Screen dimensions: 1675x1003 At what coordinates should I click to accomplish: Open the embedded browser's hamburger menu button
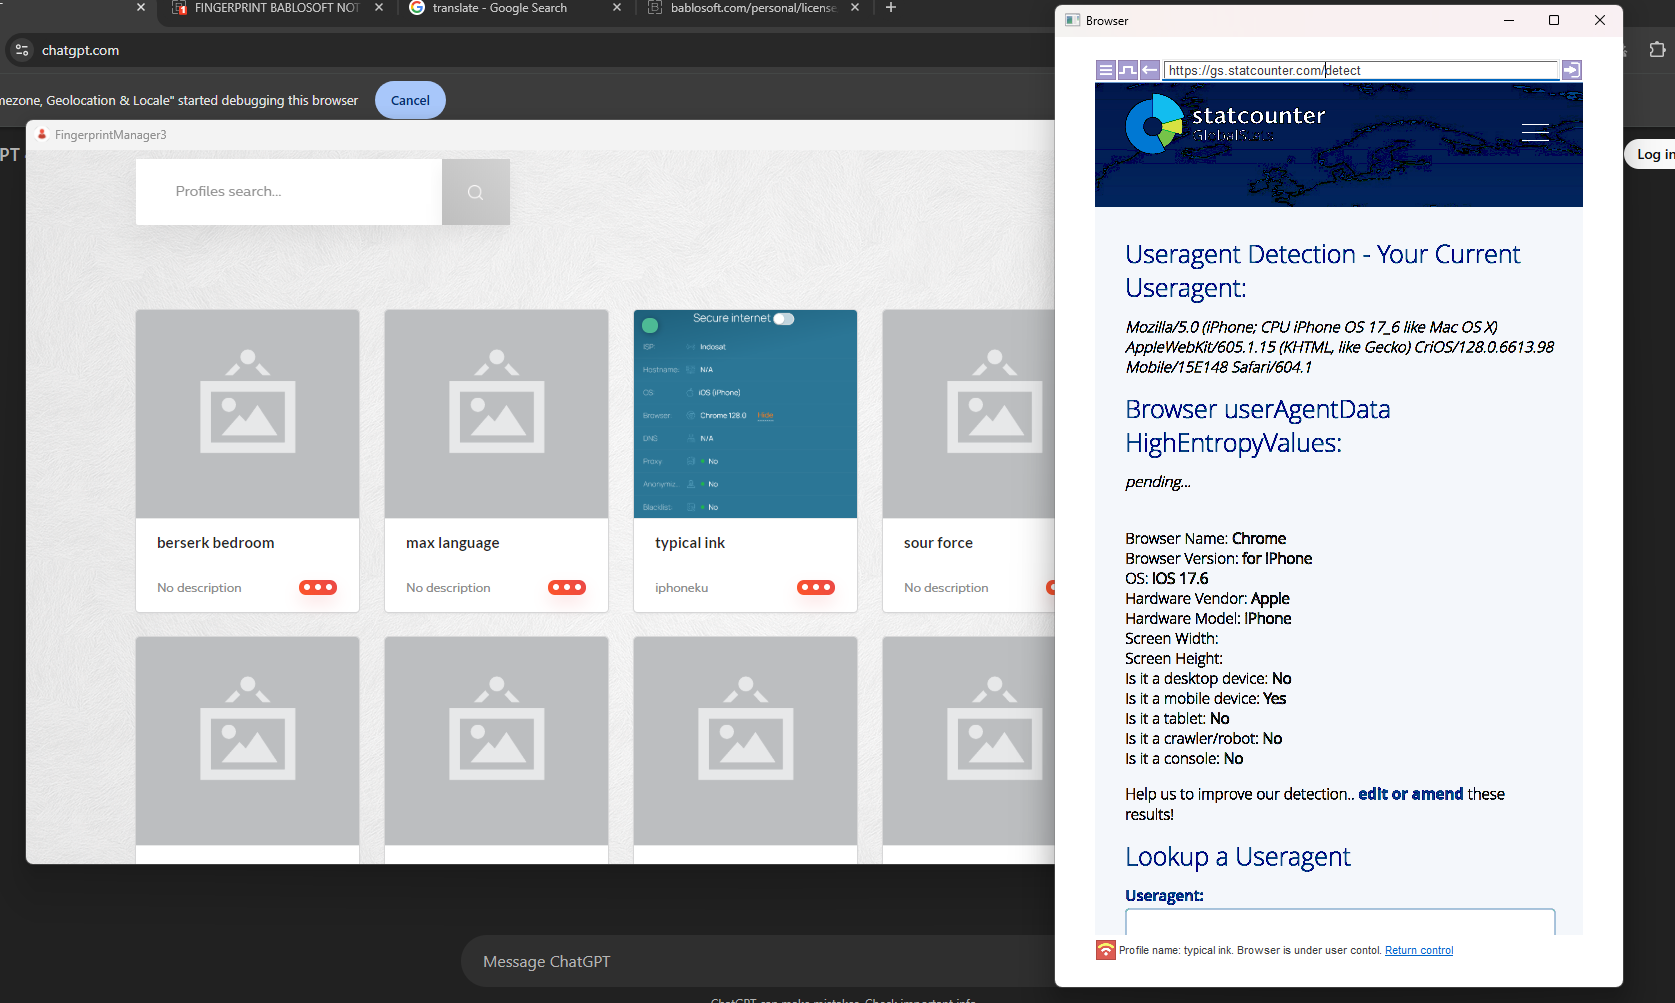tap(1105, 70)
